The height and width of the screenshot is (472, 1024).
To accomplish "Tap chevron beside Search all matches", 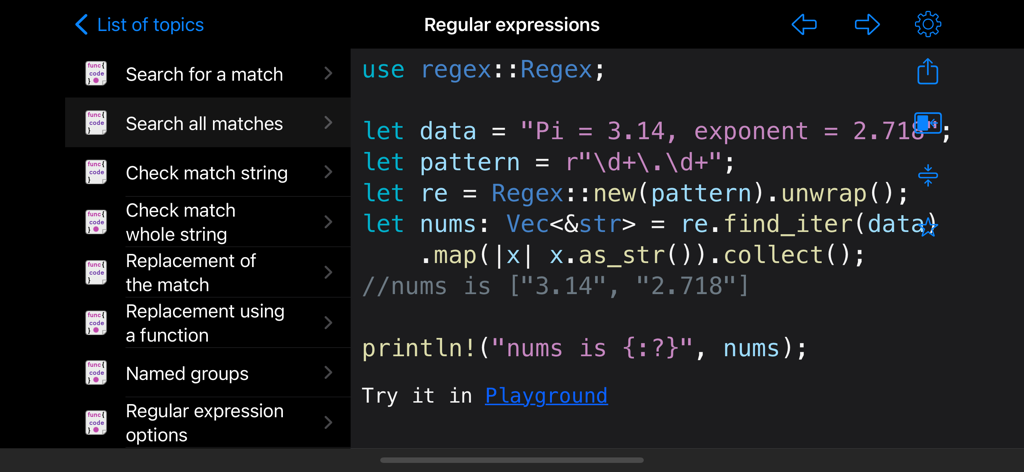I will 328,123.
